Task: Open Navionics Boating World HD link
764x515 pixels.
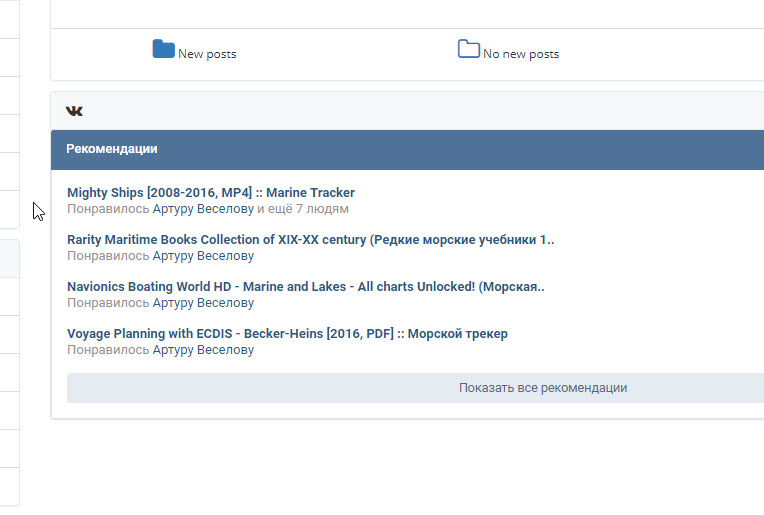Action: (305, 287)
